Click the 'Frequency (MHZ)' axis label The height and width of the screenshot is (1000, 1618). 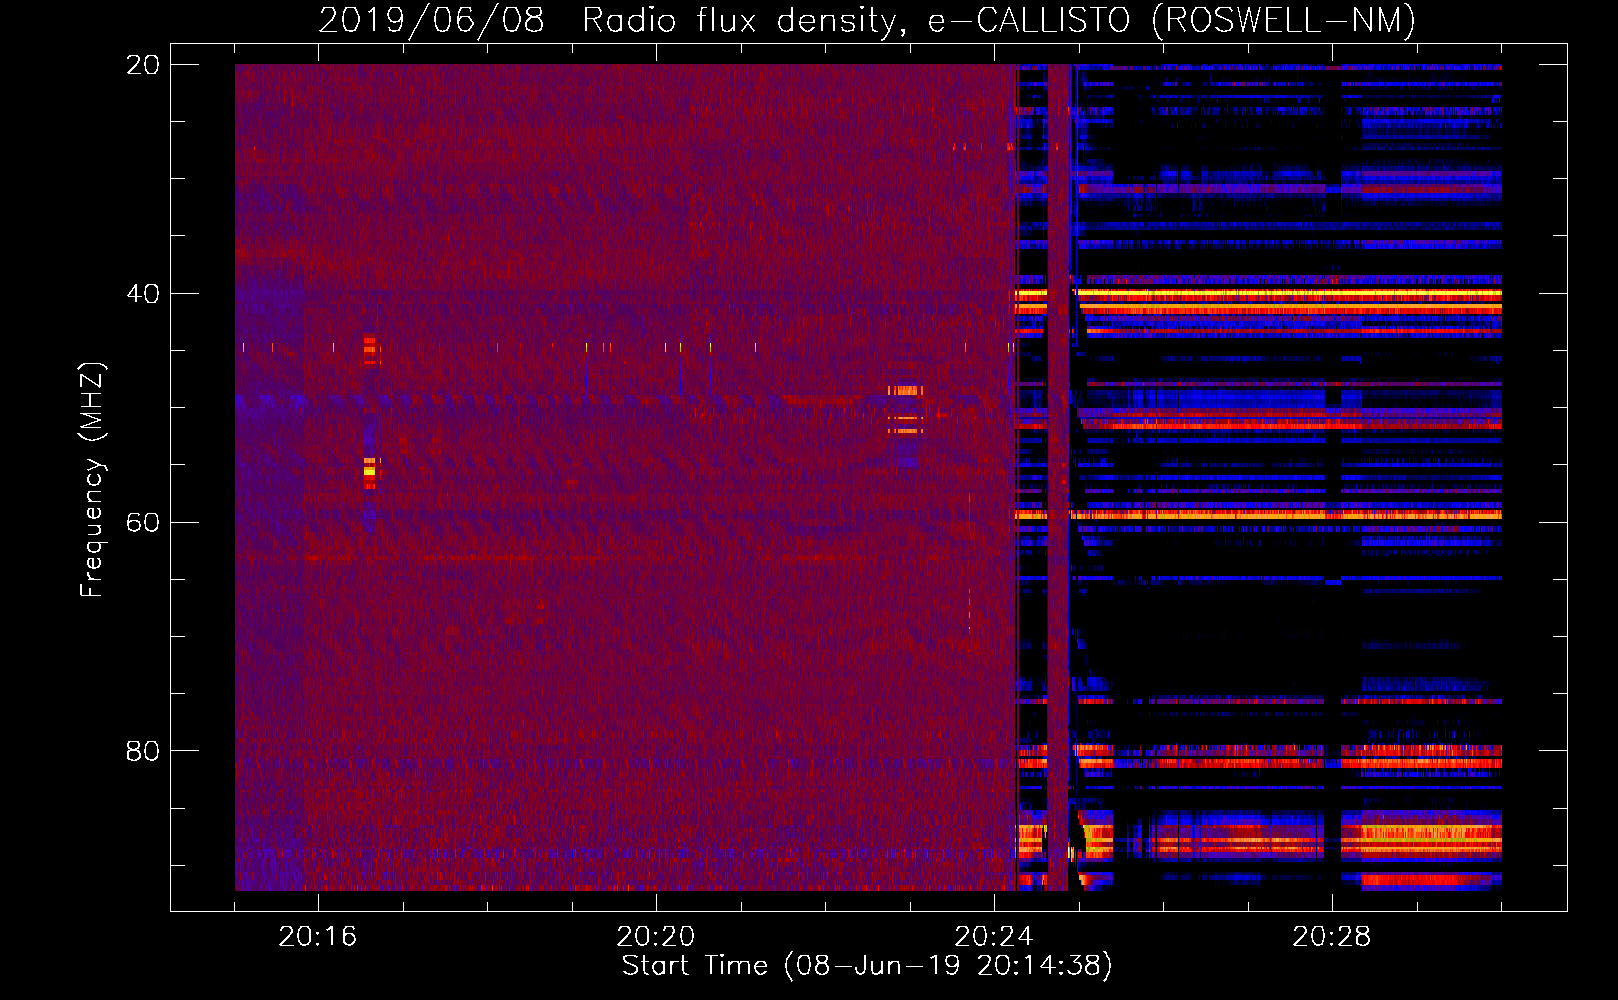tap(92, 479)
